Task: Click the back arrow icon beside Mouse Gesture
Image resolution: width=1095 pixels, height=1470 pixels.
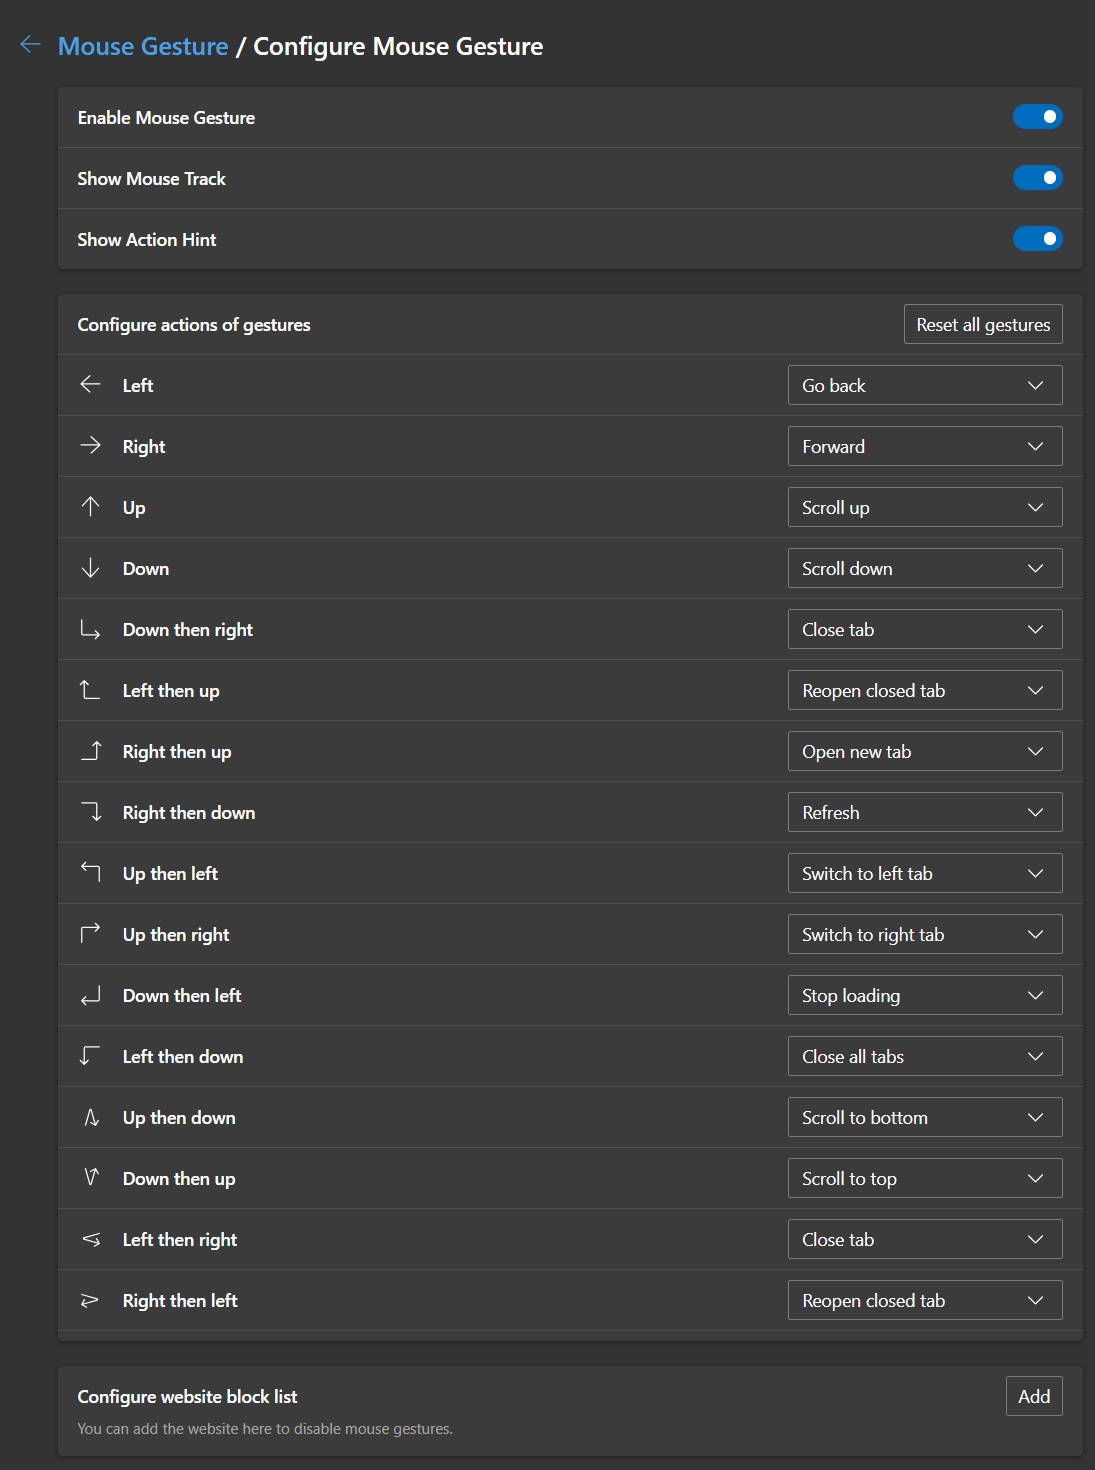Action: pos(30,45)
